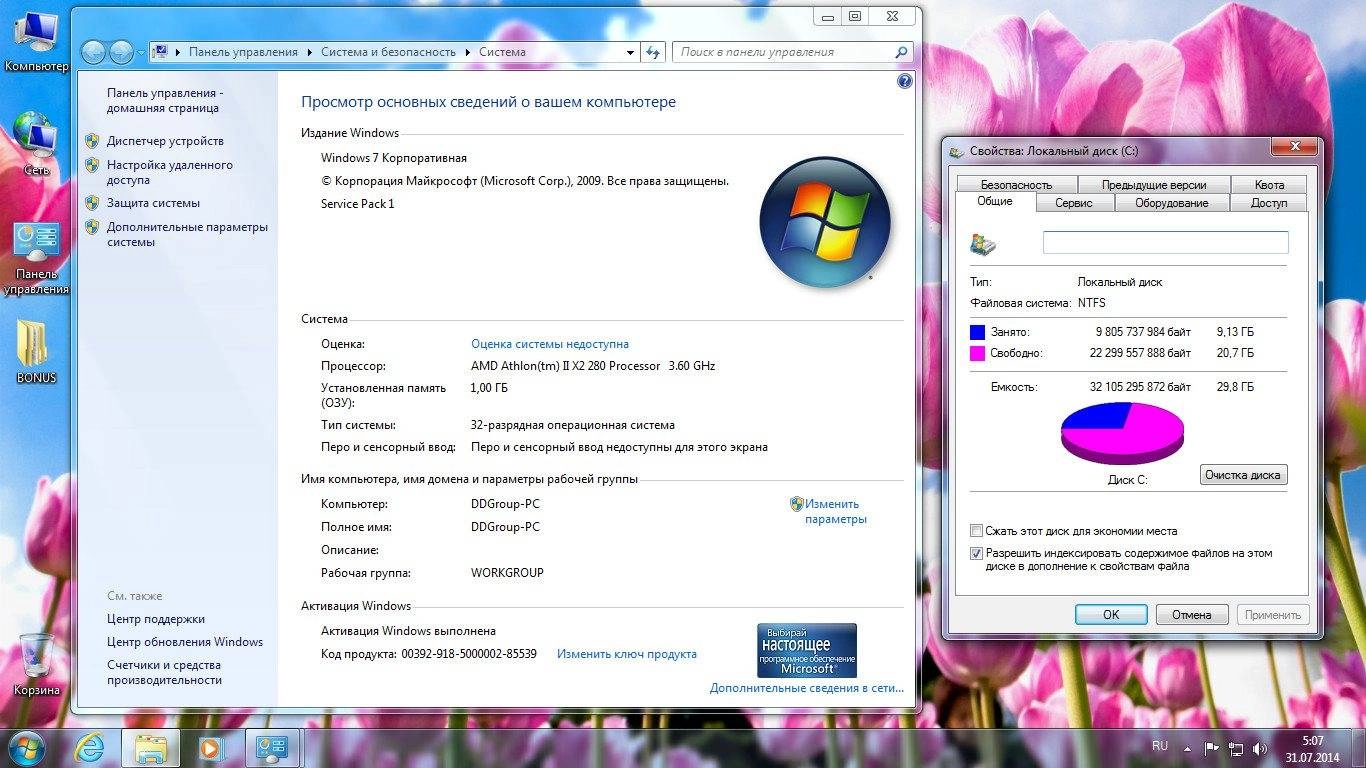Switch to the Доступ tab
The width and height of the screenshot is (1366, 768).
click(x=1269, y=203)
